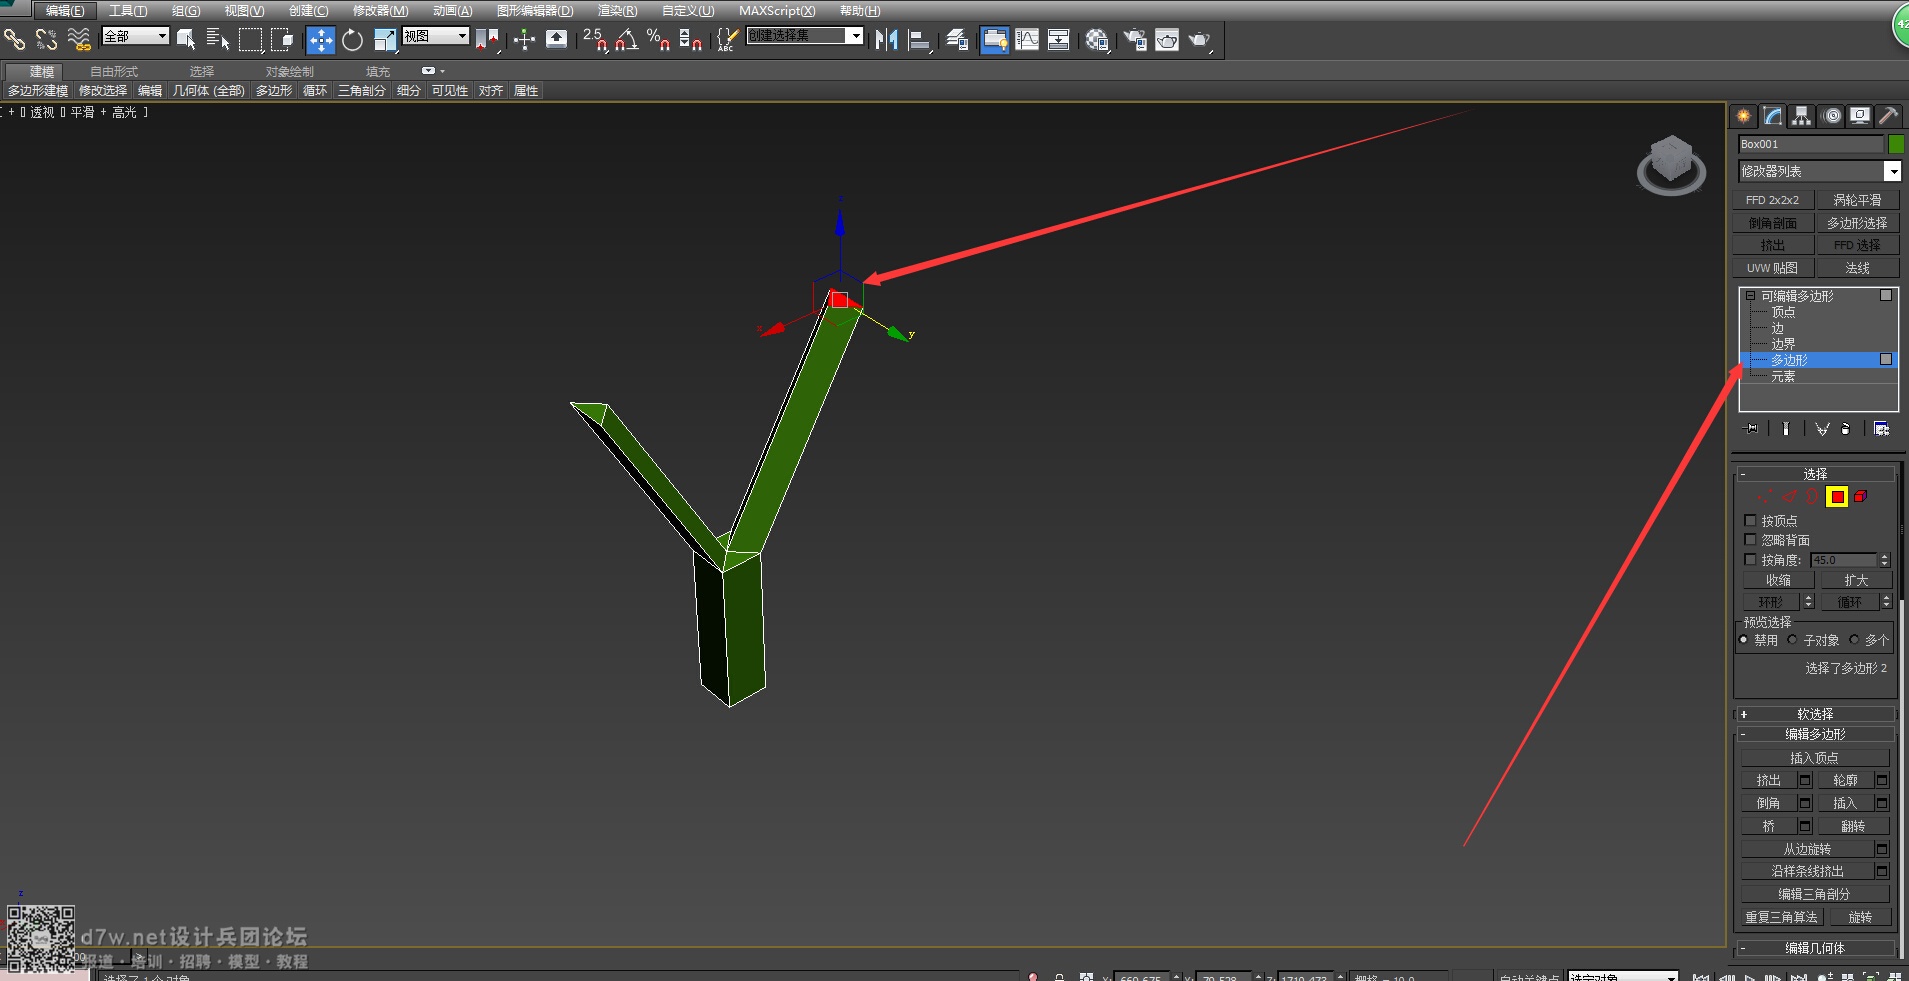Click the Unlink Selection icon
Screen dimensions: 1909x981
[x=46, y=39]
